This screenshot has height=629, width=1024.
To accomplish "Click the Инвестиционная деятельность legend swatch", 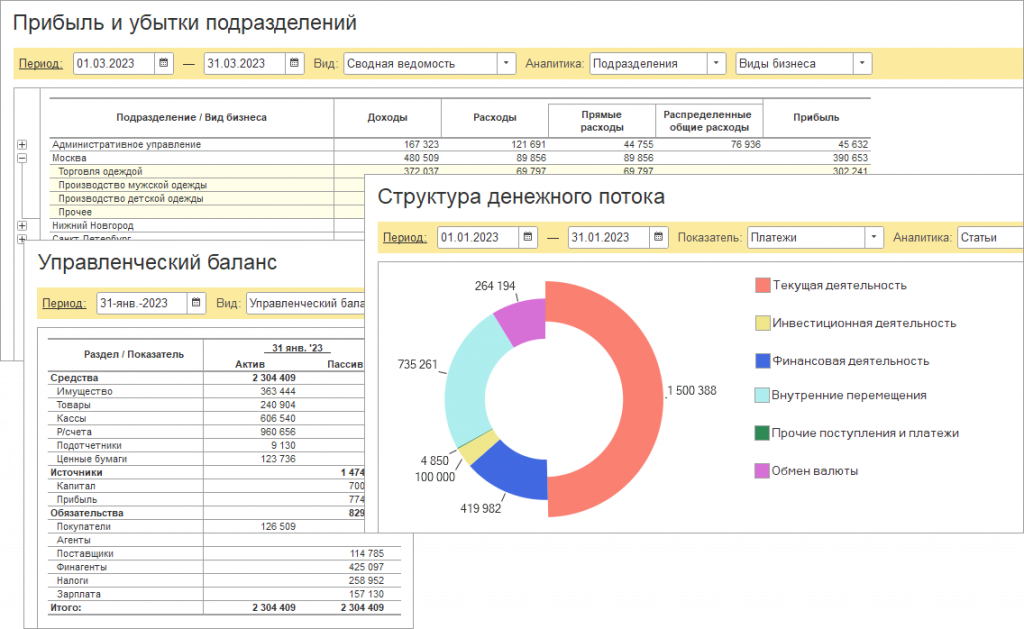I will (762, 323).
